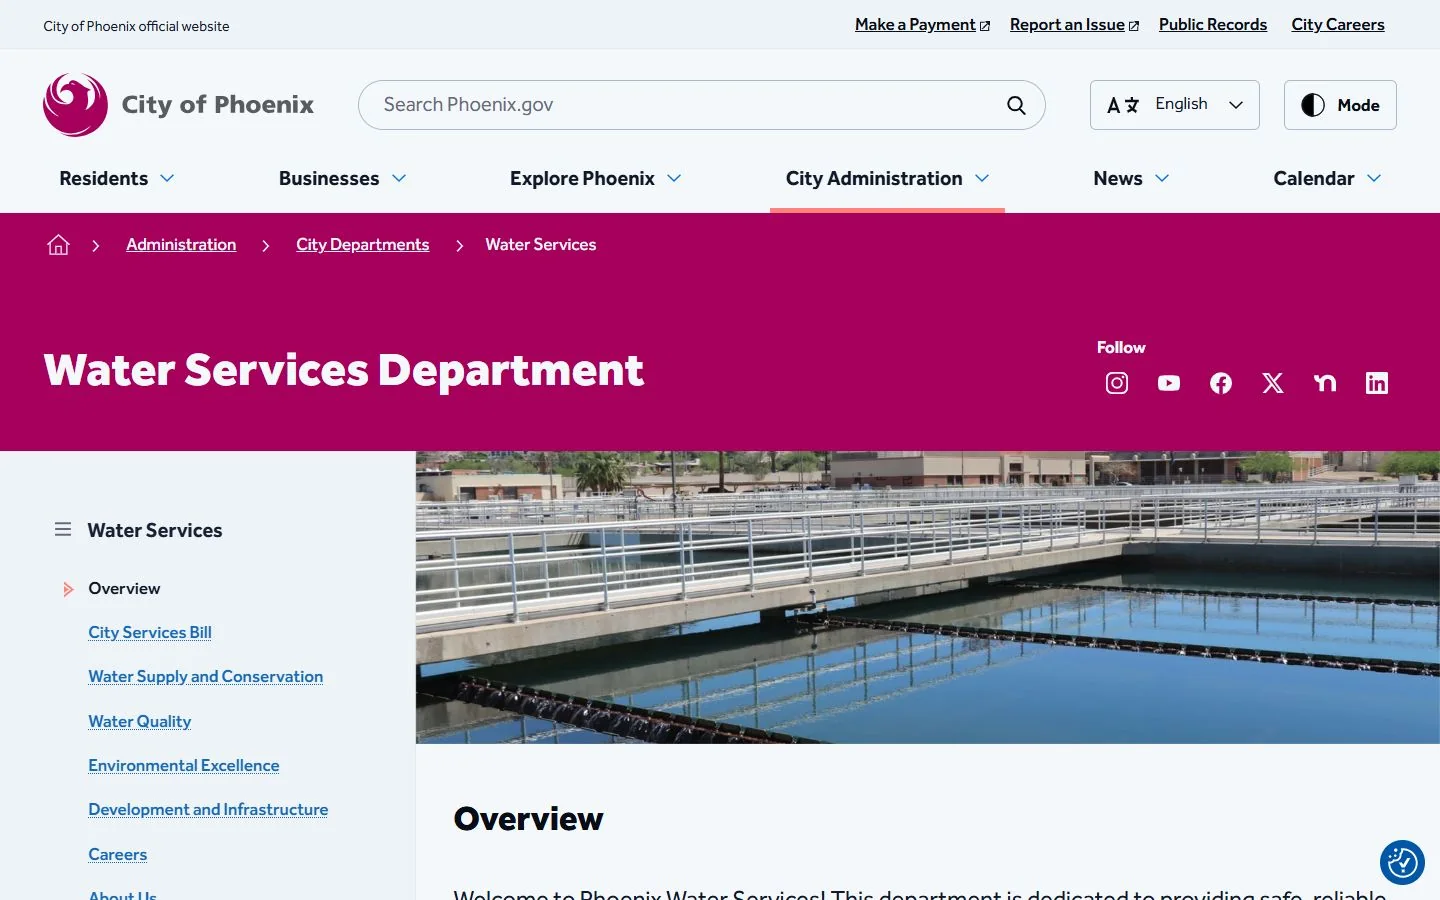Screen dimensions: 1440x900
Task: Open Water Supply and Conservation link
Action: click(206, 677)
